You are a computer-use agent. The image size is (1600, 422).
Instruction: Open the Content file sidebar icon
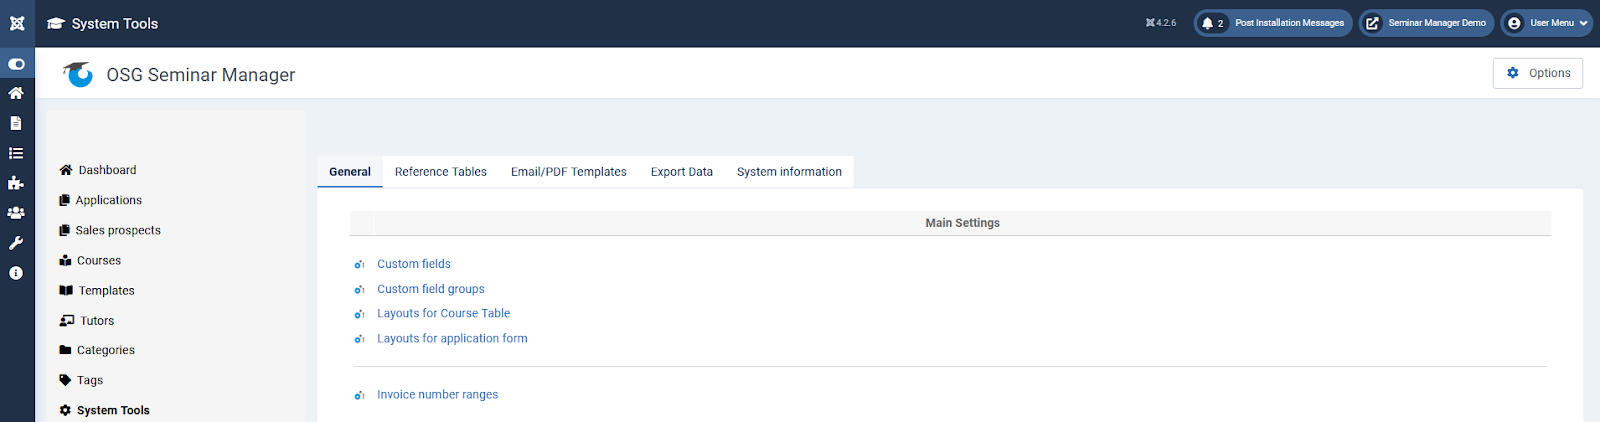(16, 123)
